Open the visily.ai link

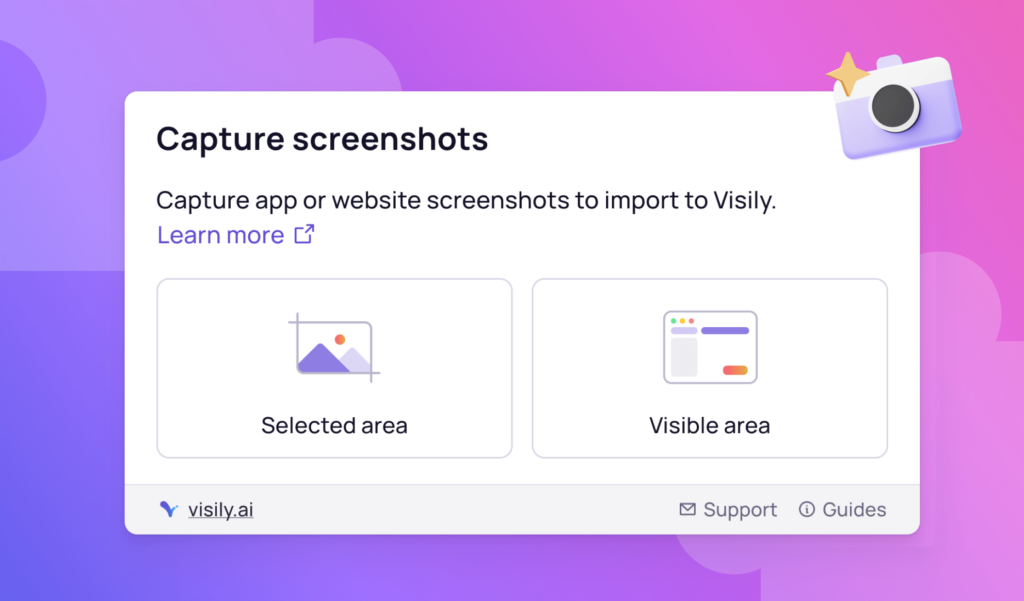tap(220, 509)
